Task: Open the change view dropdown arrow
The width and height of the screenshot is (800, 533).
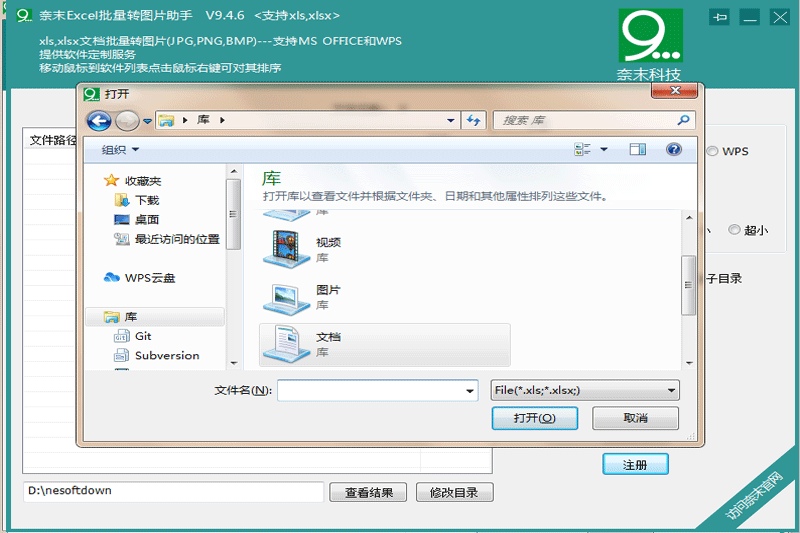Action: point(604,150)
